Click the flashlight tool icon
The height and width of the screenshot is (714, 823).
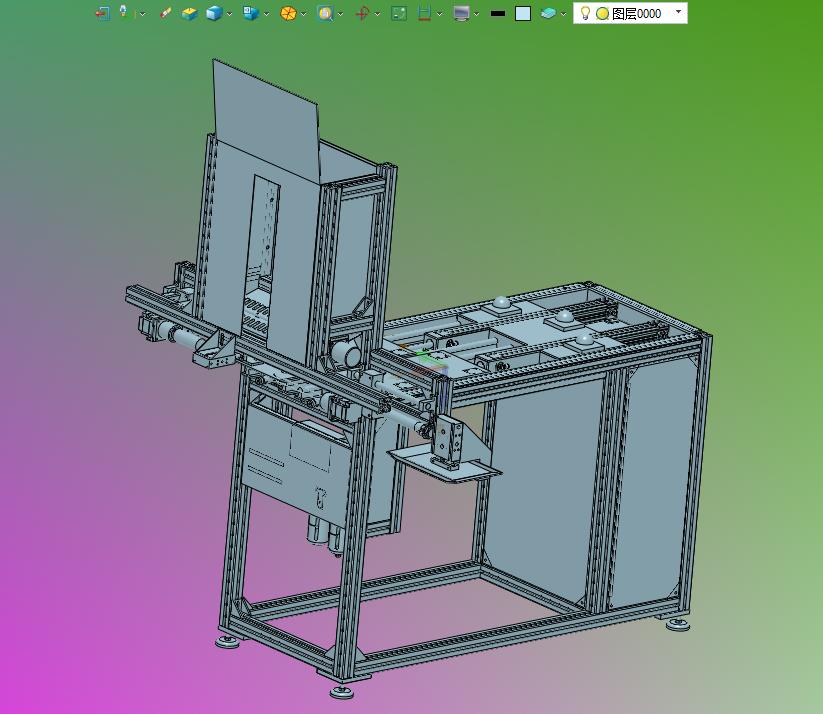coord(123,12)
